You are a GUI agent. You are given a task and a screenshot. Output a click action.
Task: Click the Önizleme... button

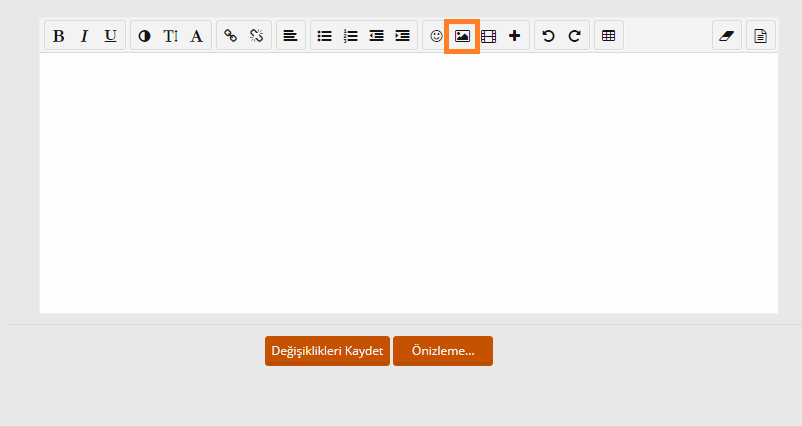click(x=443, y=351)
